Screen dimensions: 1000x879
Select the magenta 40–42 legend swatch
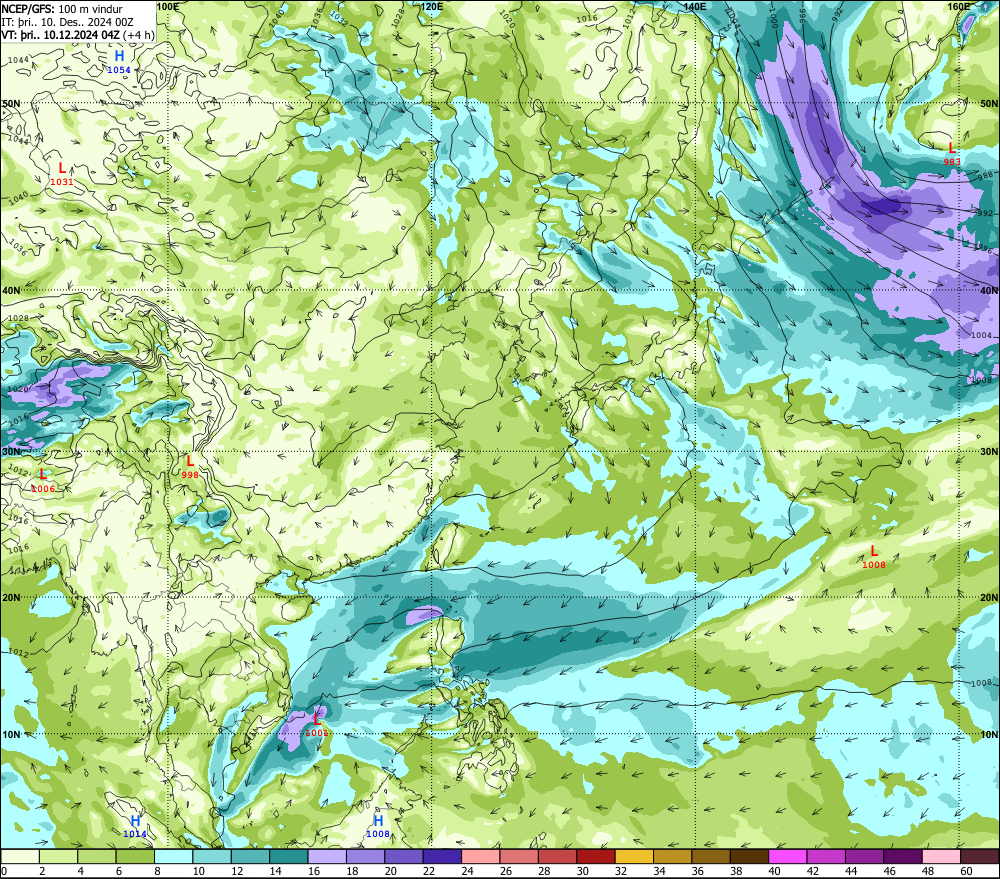point(788,856)
